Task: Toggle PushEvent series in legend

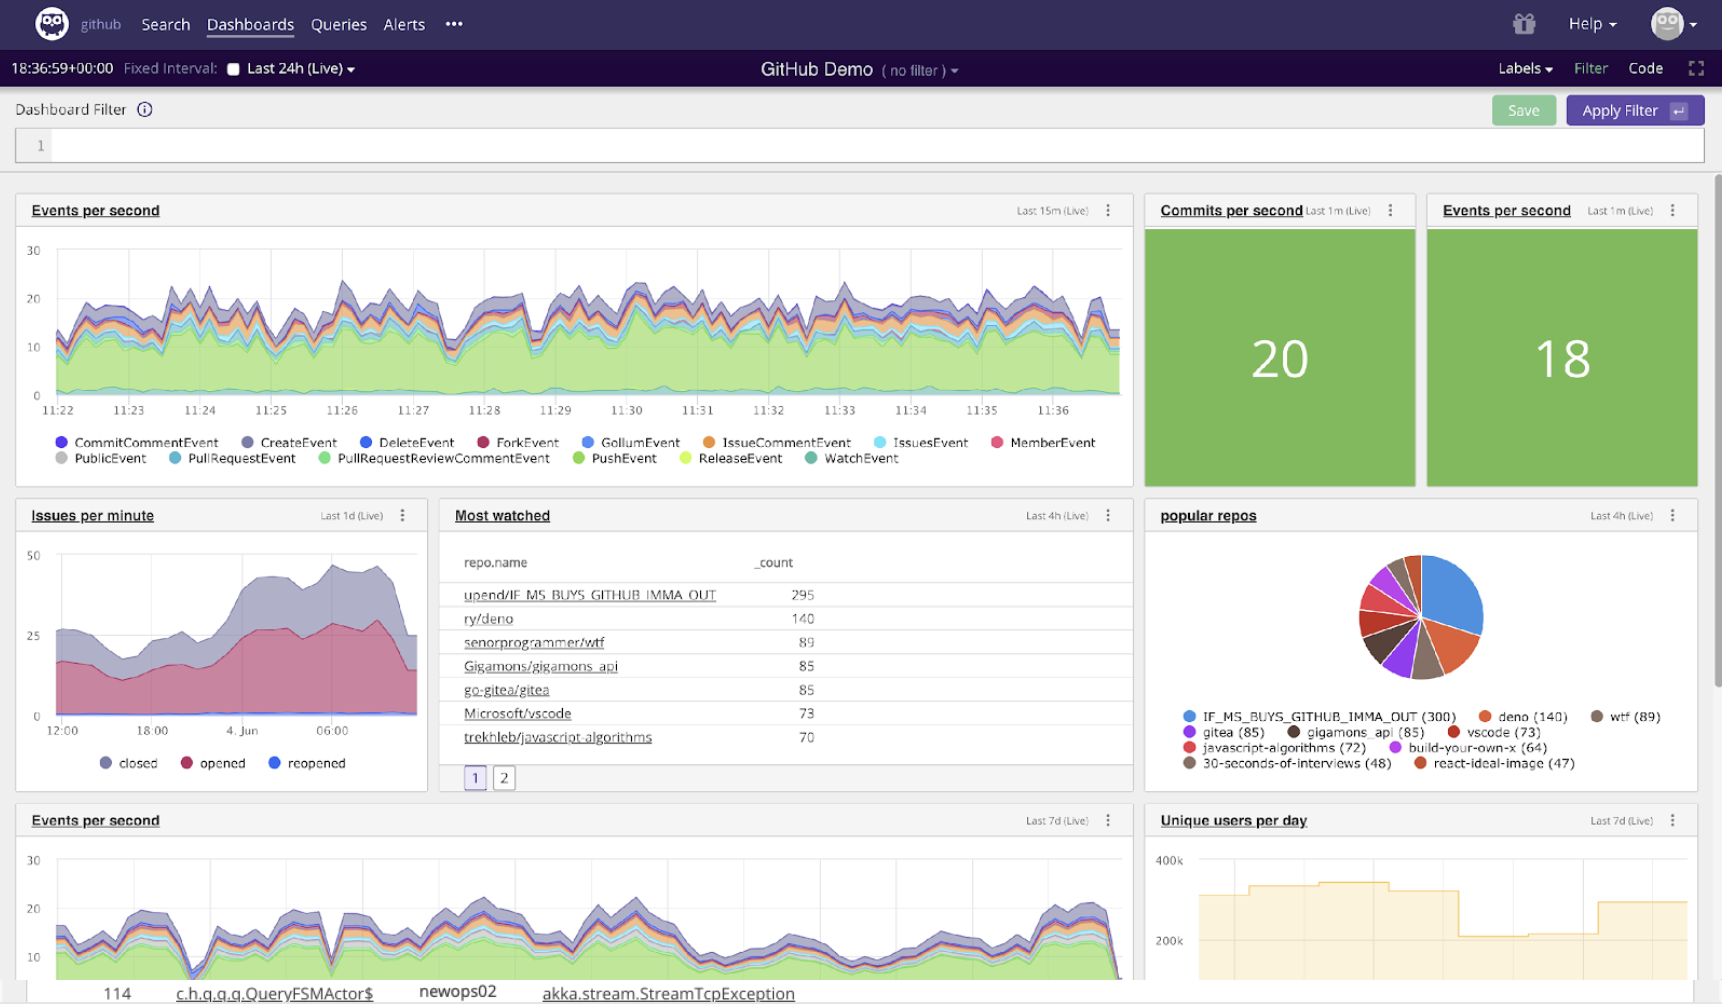Action: [614, 458]
